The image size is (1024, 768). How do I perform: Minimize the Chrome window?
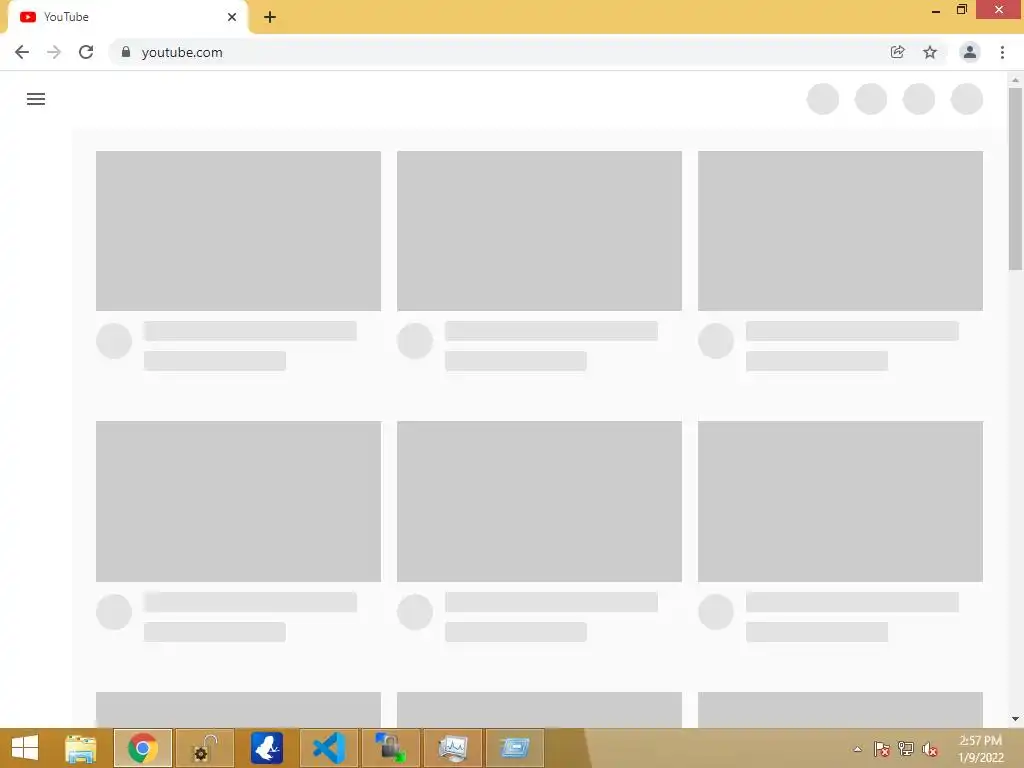point(936,10)
